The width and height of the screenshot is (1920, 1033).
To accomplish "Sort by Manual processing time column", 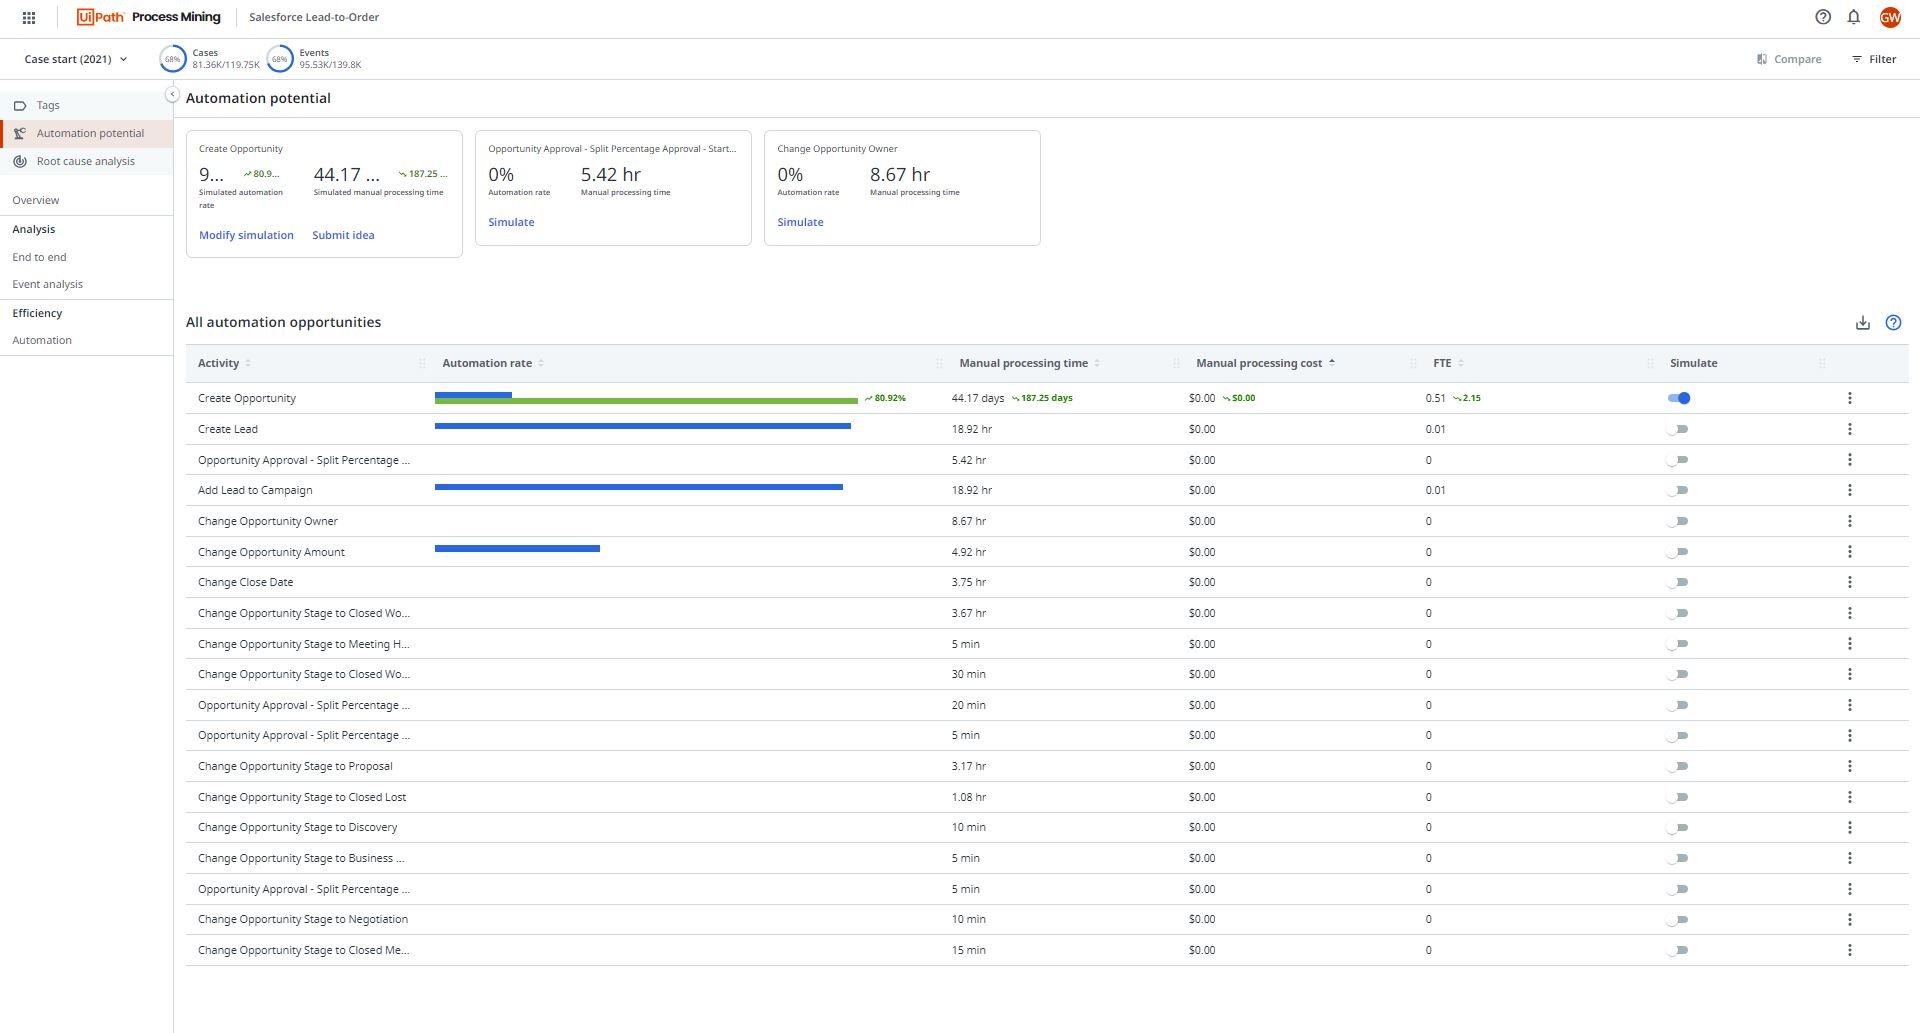I will click(x=1029, y=363).
